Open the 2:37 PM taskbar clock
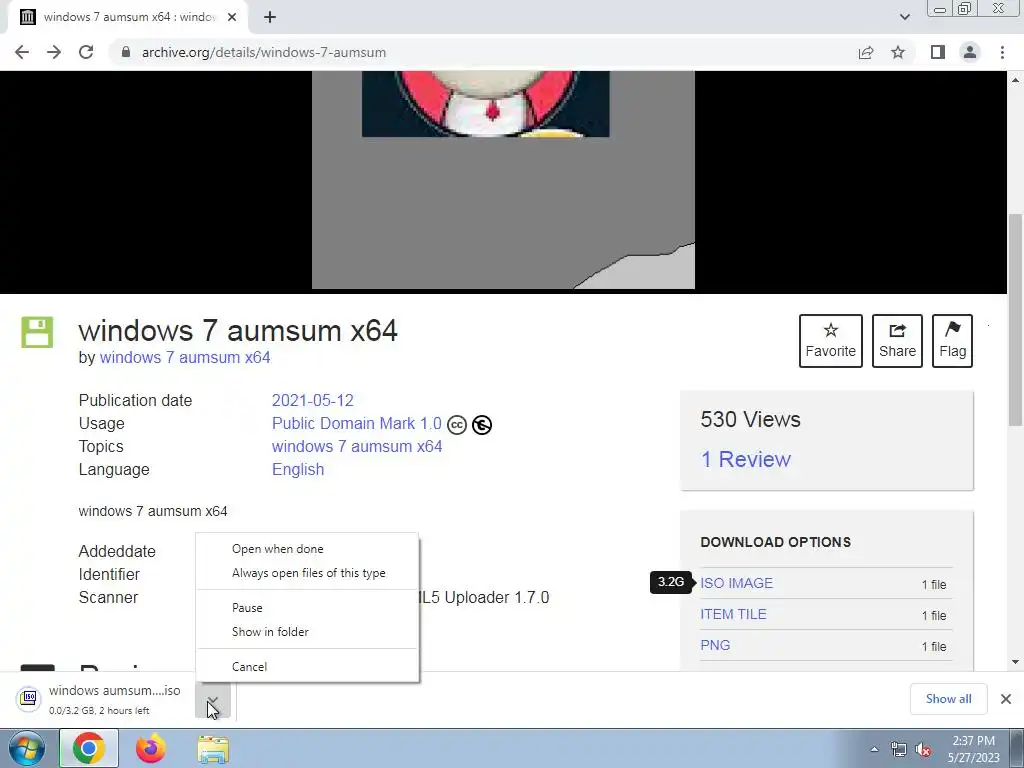The height and width of the screenshot is (768, 1024). (x=973, y=749)
